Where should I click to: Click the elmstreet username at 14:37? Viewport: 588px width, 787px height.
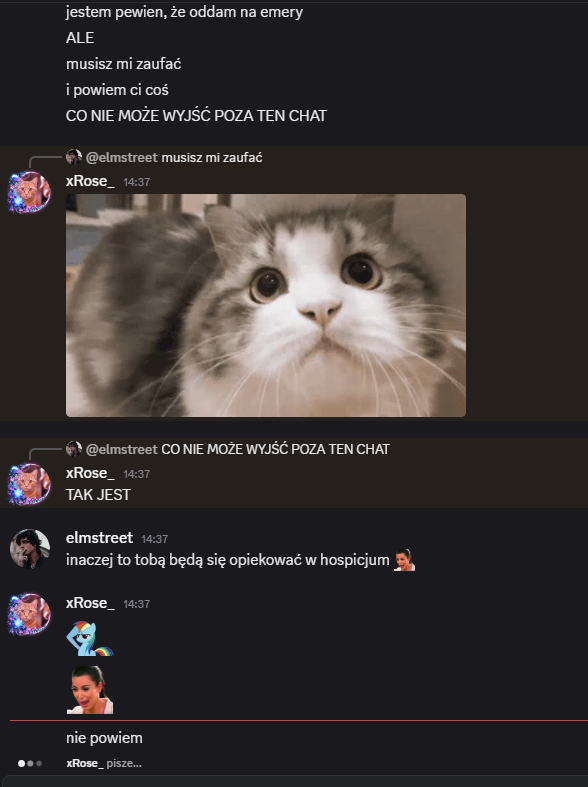(99, 538)
